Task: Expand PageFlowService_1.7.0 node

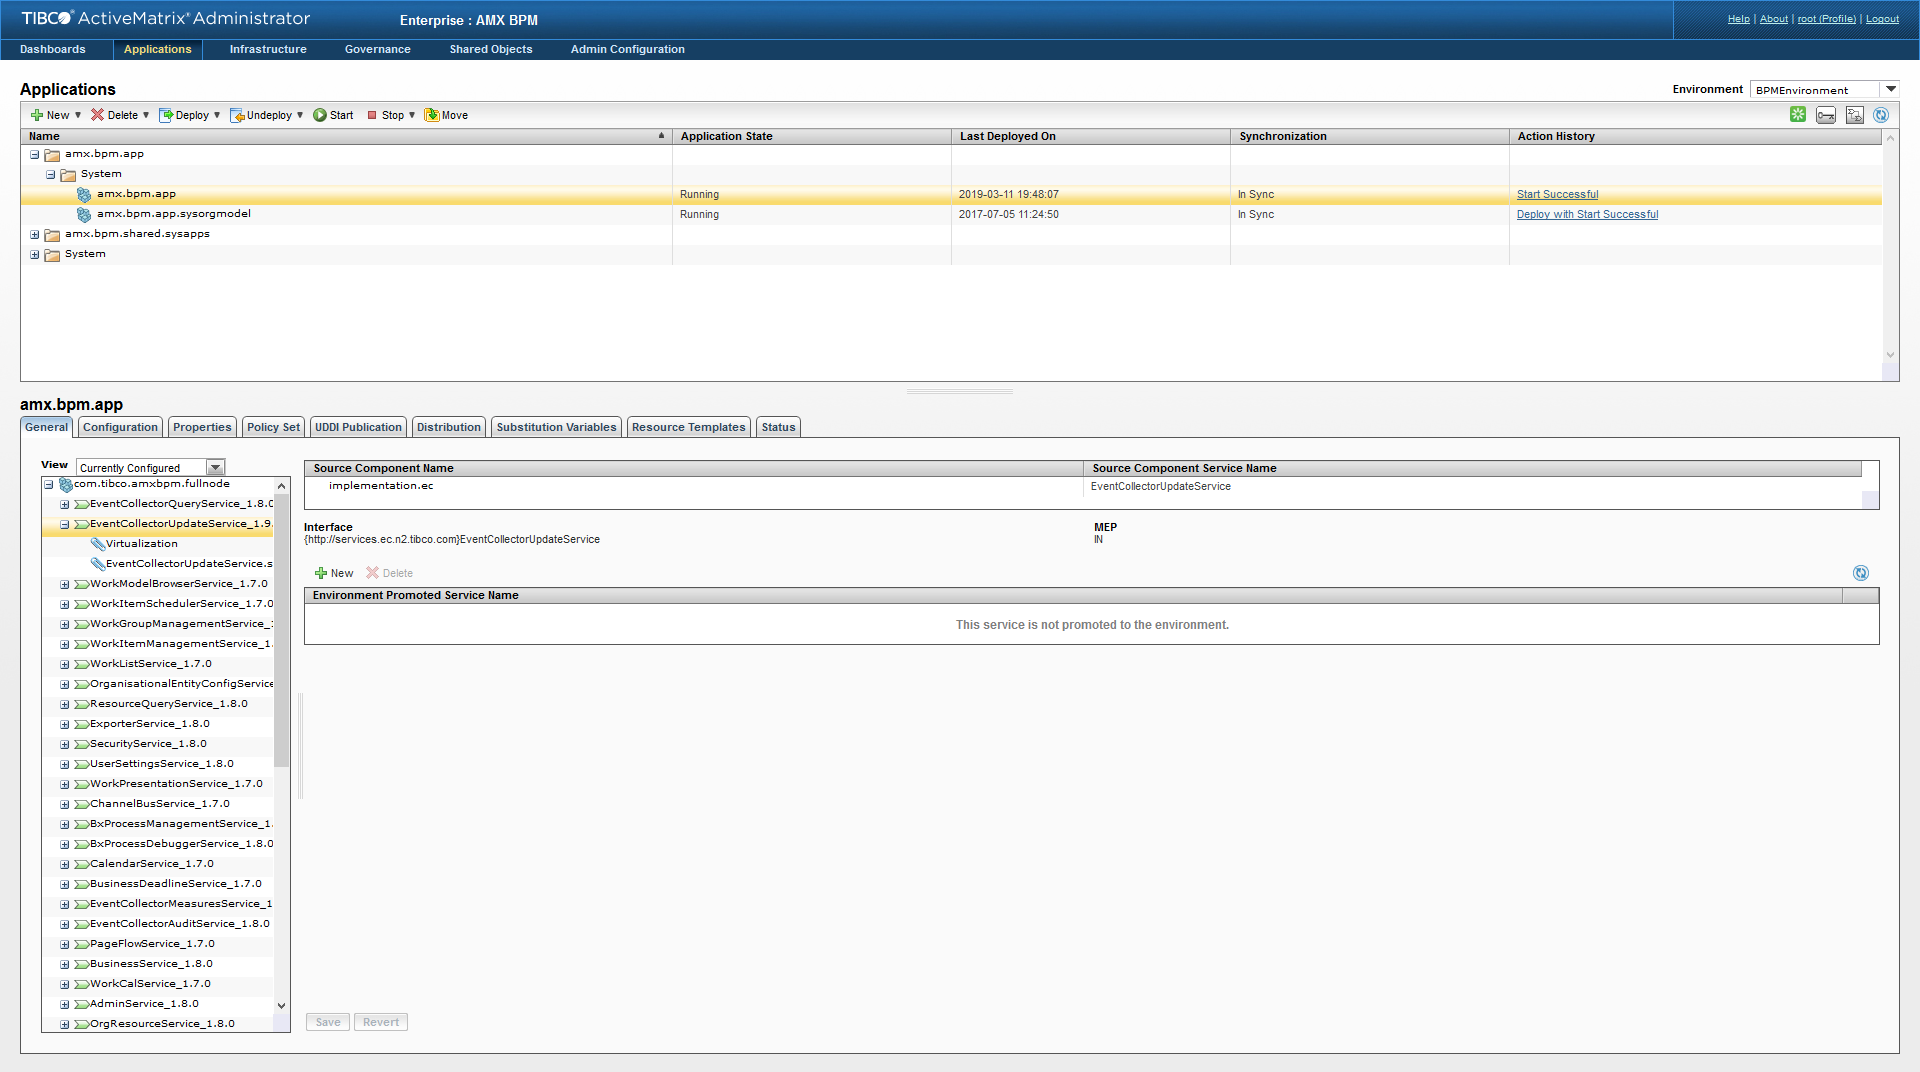Action: (x=64, y=944)
